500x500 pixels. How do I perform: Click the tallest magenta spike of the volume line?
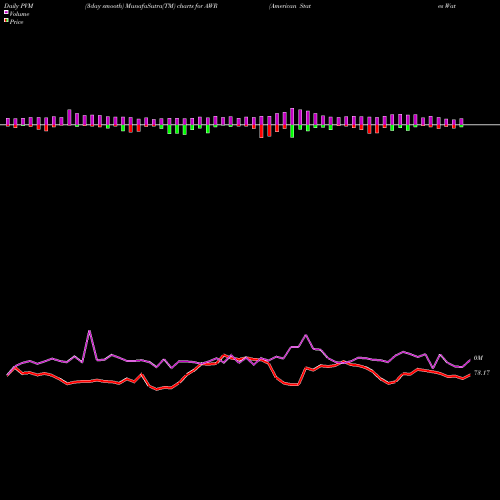point(89,331)
